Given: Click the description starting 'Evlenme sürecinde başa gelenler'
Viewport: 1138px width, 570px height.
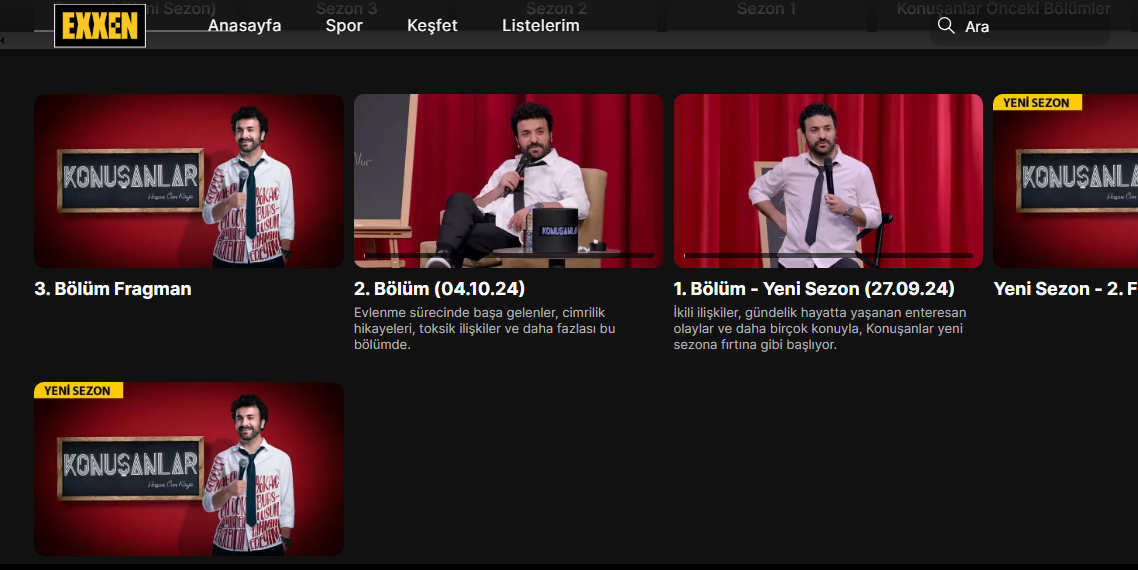Looking at the screenshot, I should coord(485,328).
